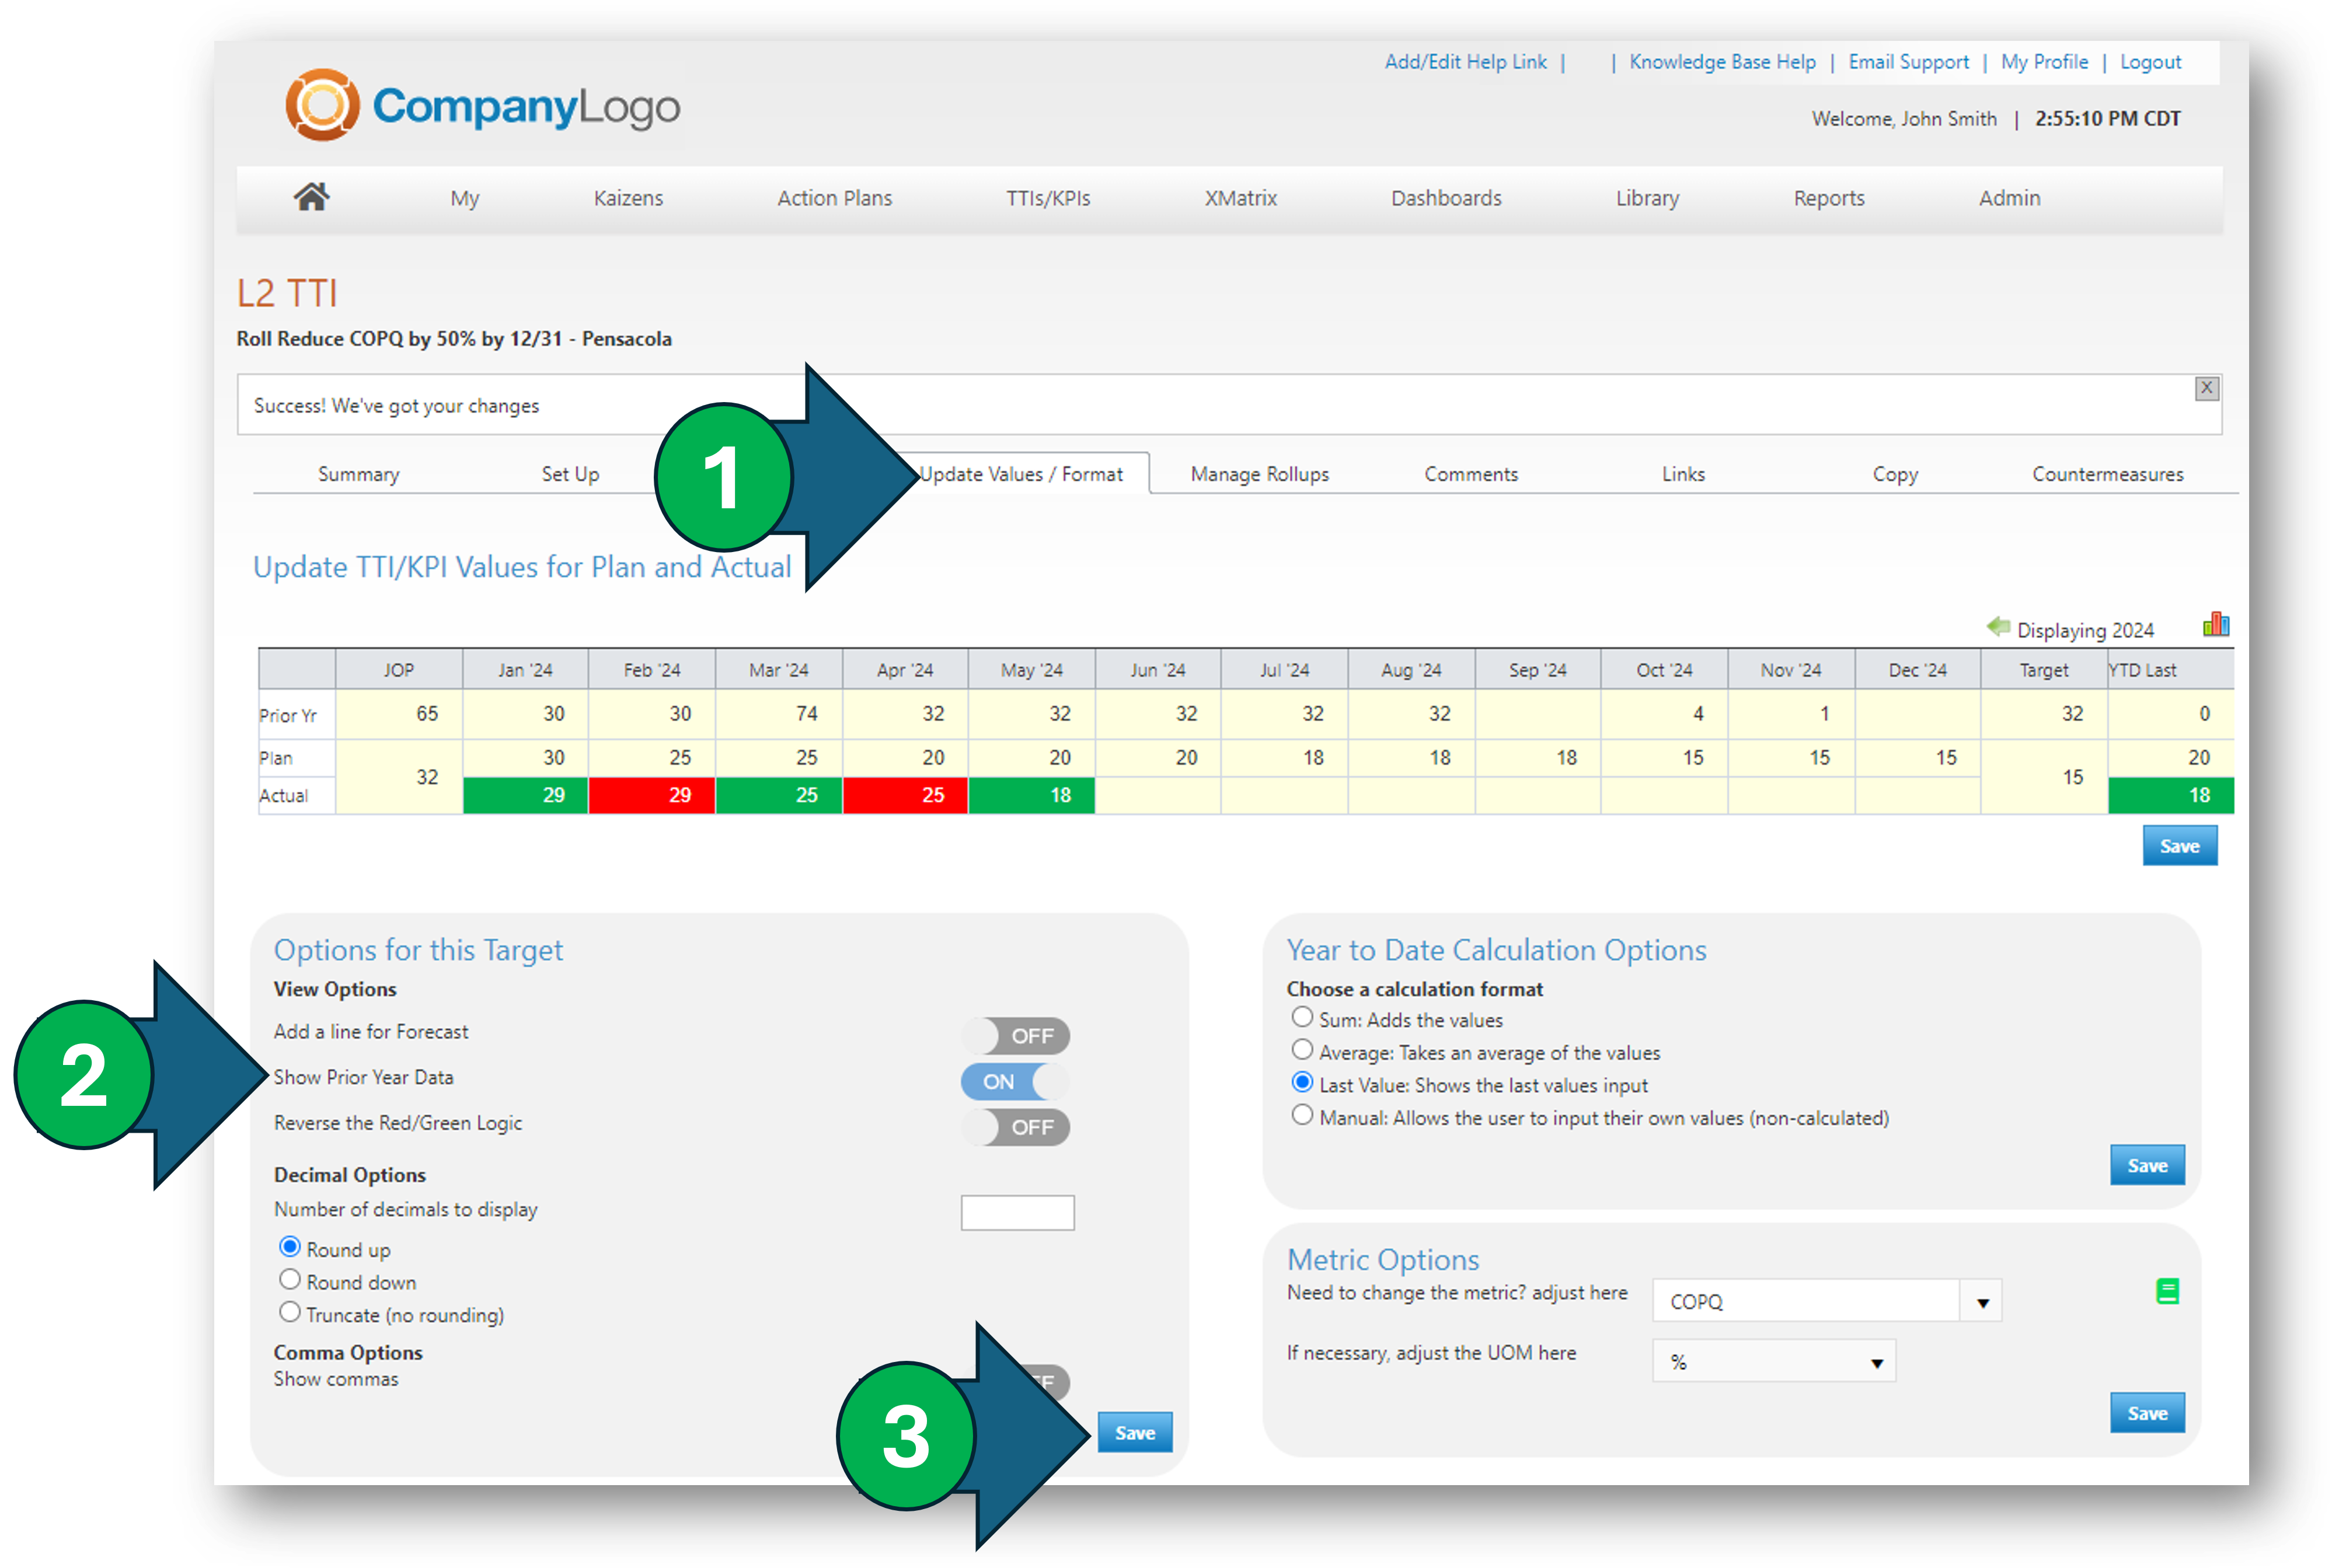Switch to the Manage Rollups tab

[x=1259, y=474]
